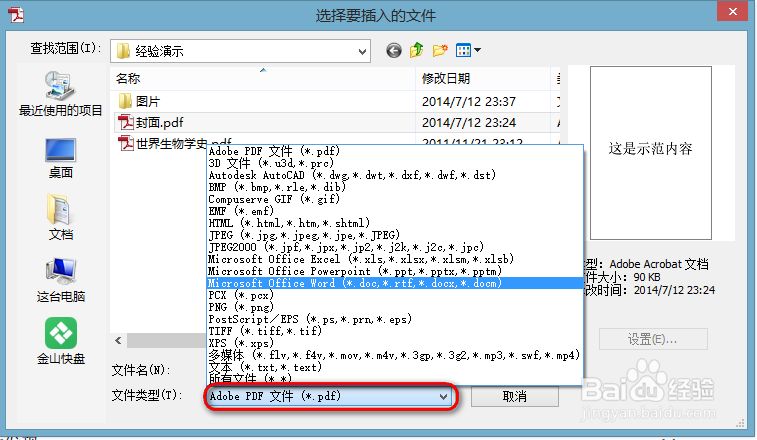Viewport: 757px width, 440px height.
Task: Click the 取消 button
Action: pos(515,397)
